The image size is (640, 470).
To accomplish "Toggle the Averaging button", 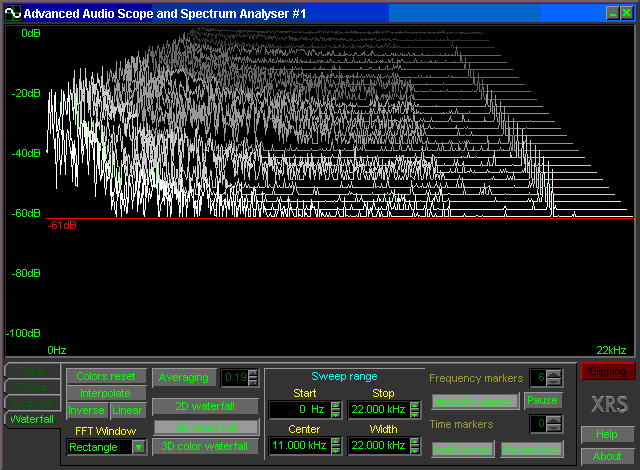I will tap(183, 377).
